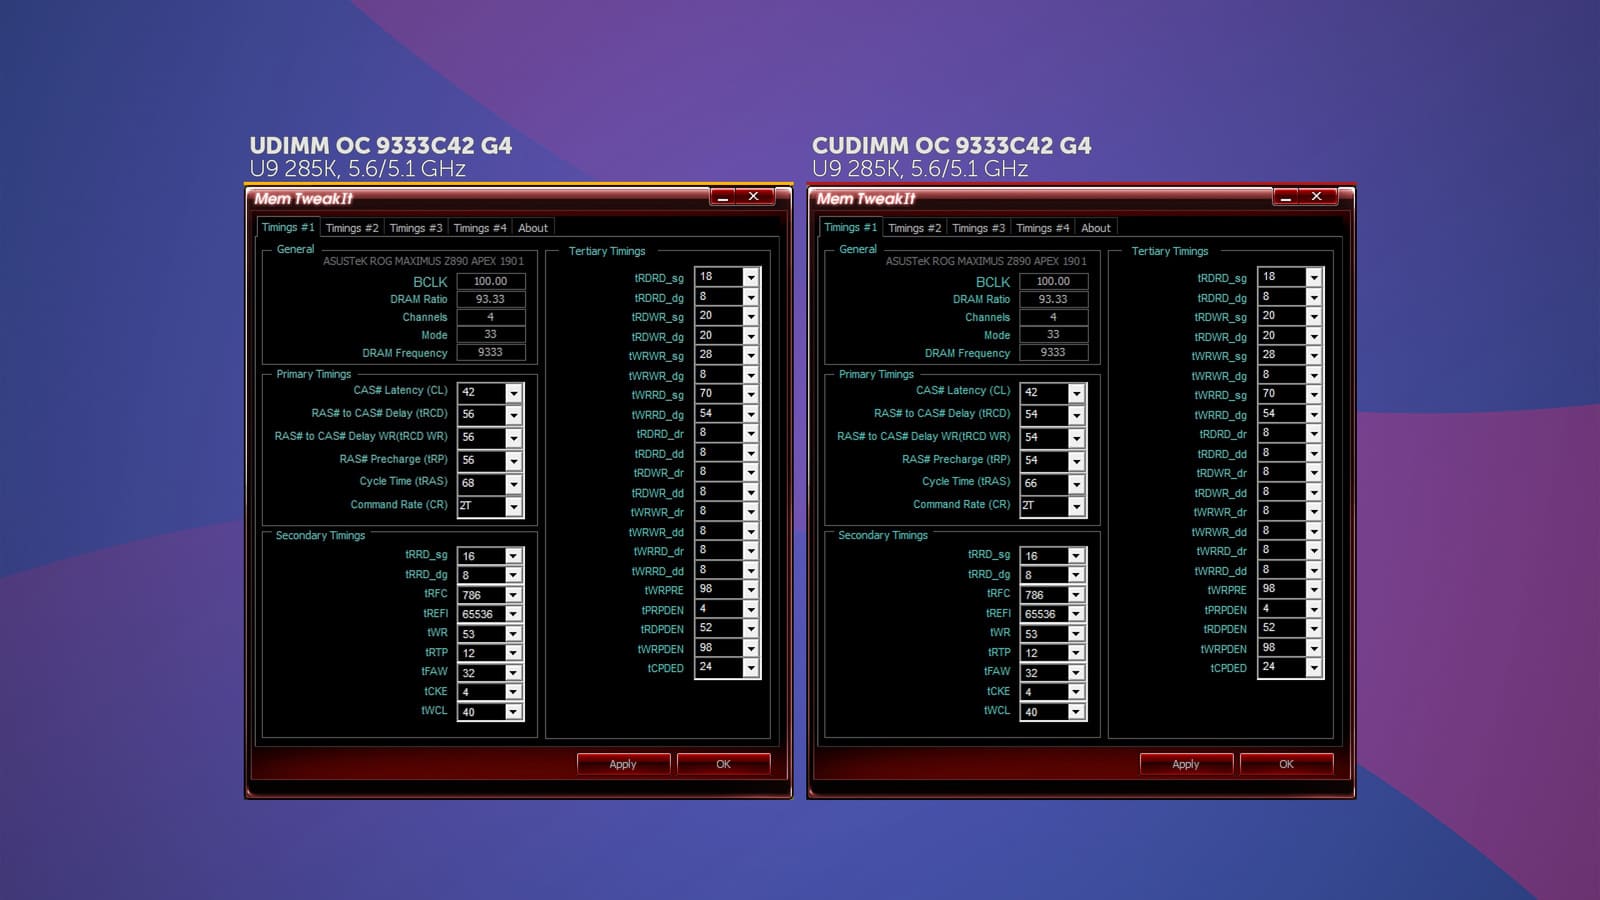The height and width of the screenshot is (900, 1600).
Task: Open Timings #3 tab in UDIMM window
Action: pyautogui.click(x=416, y=228)
